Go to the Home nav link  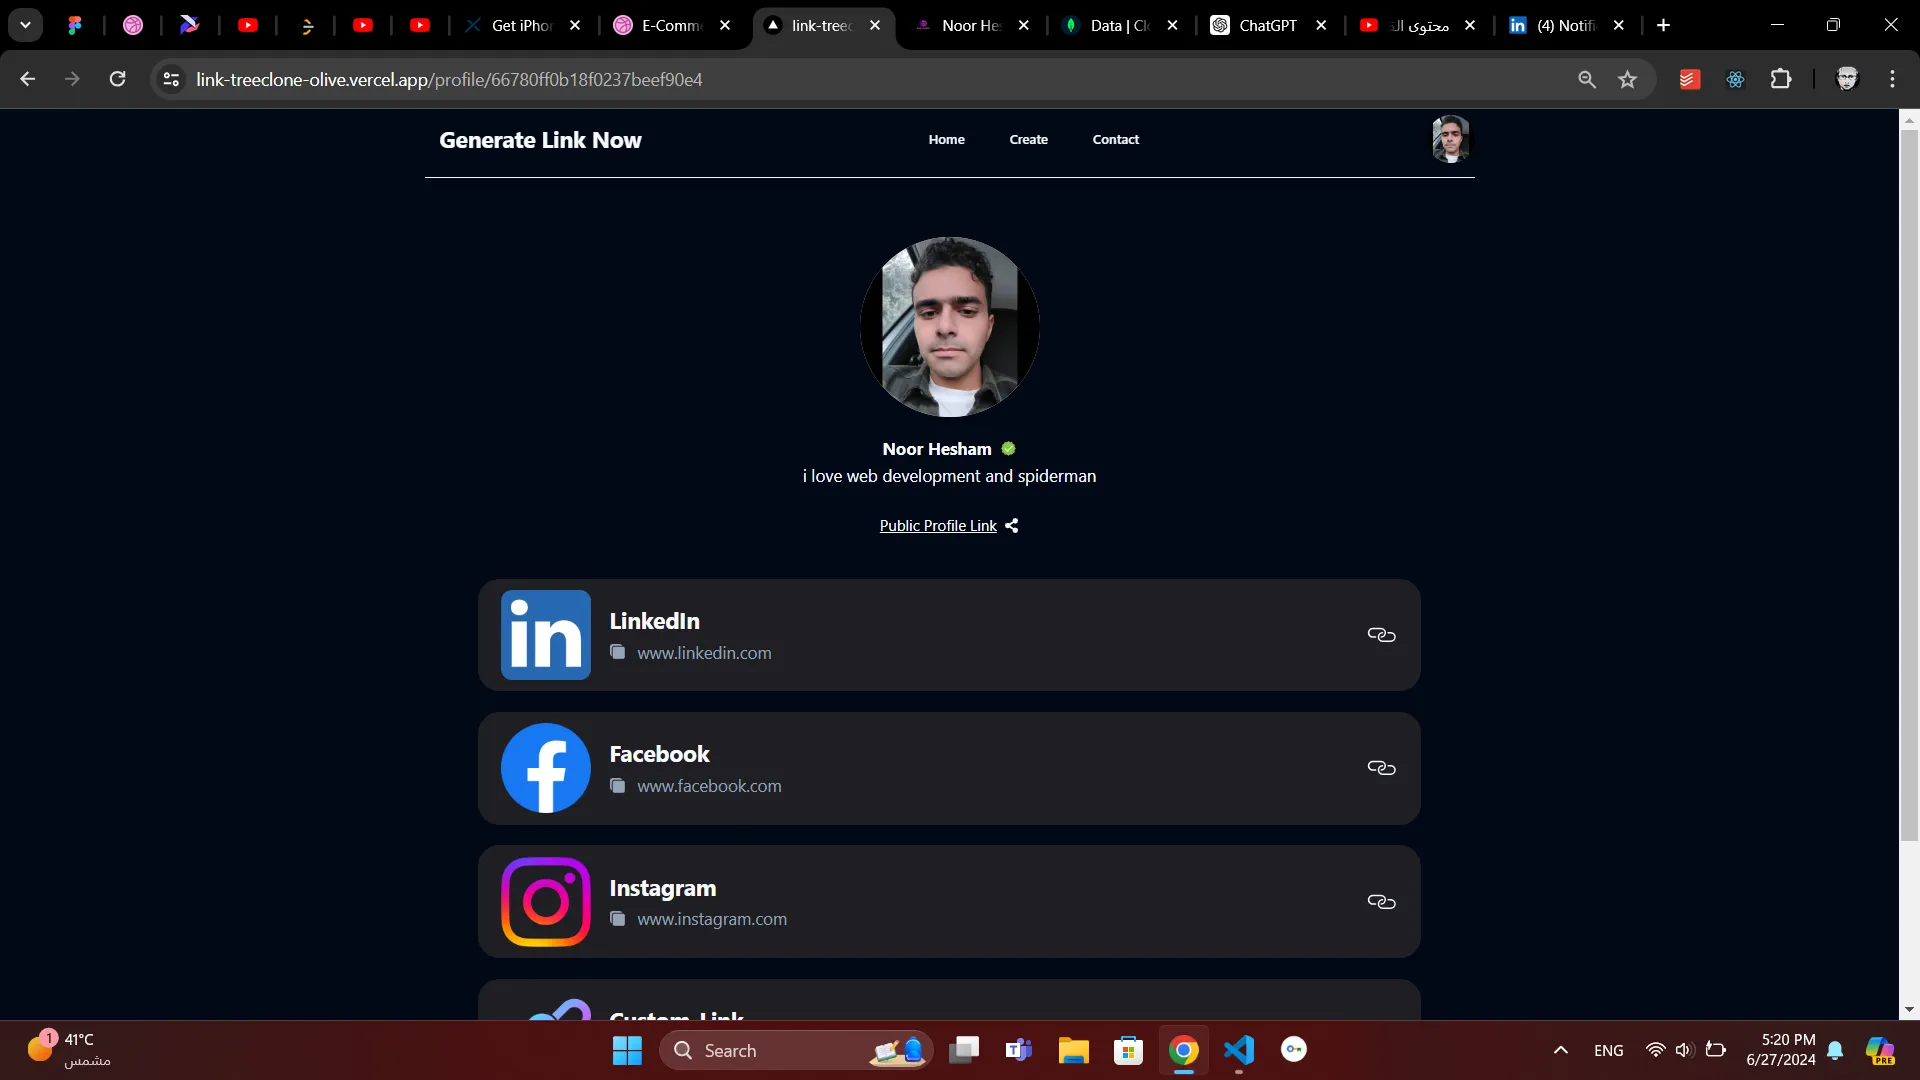pyautogui.click(x=946, y=140)
